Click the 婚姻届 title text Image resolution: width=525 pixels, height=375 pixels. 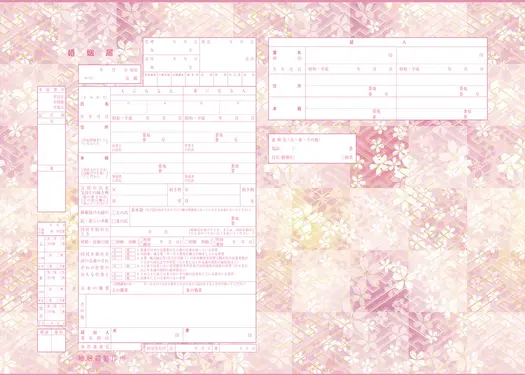click(91, 53)
